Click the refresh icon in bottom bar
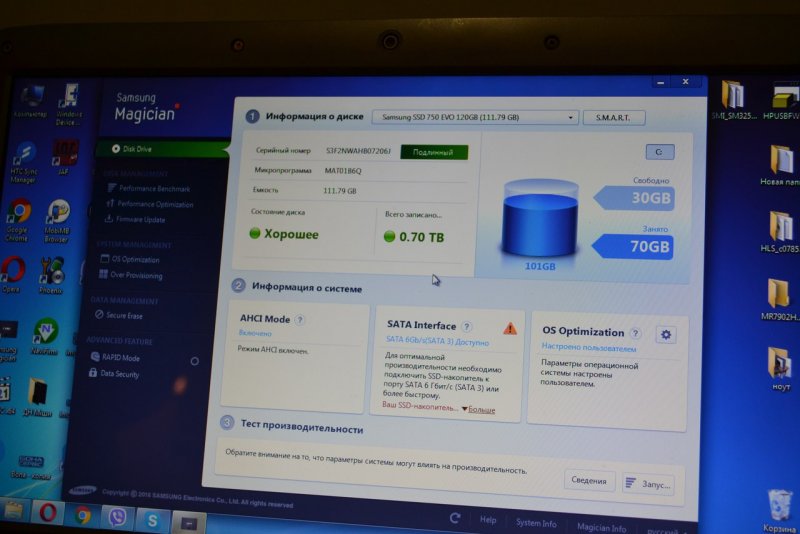This screenshot has width=800, height=534. coord(455,518)
